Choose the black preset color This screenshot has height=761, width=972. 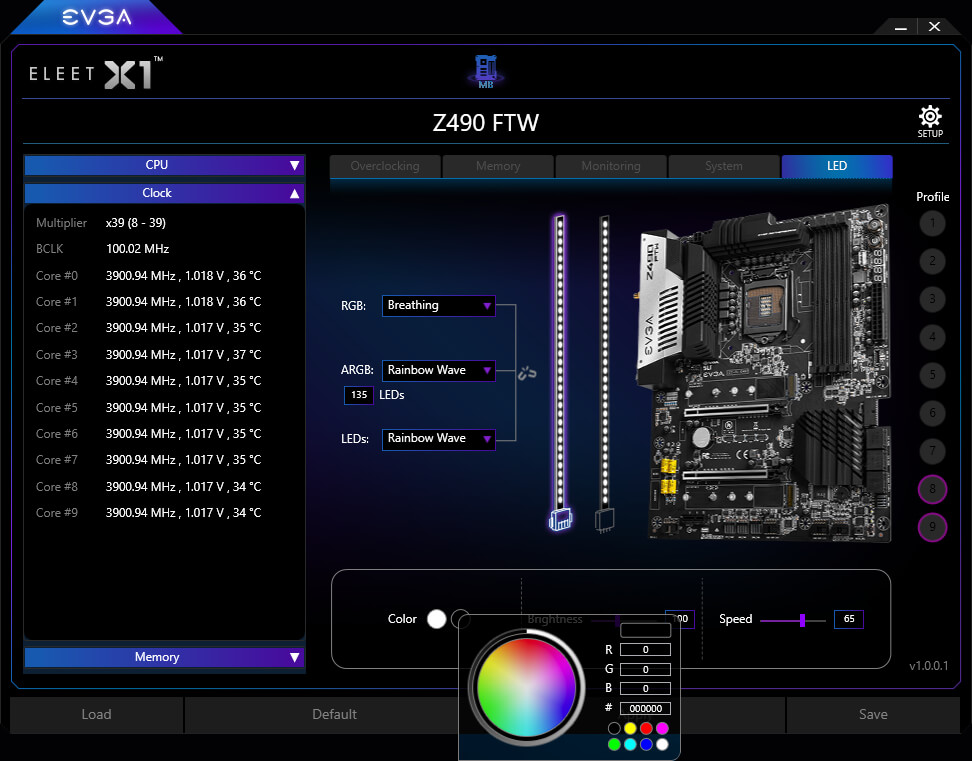point(614,728)
